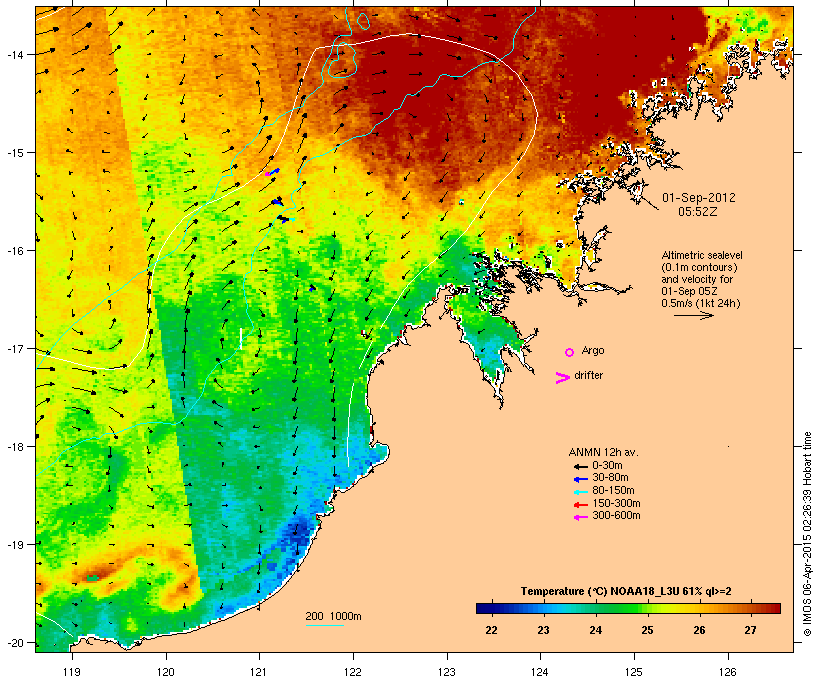Click the '200 1000m' bathymetry label

click(x=333, y=616)
